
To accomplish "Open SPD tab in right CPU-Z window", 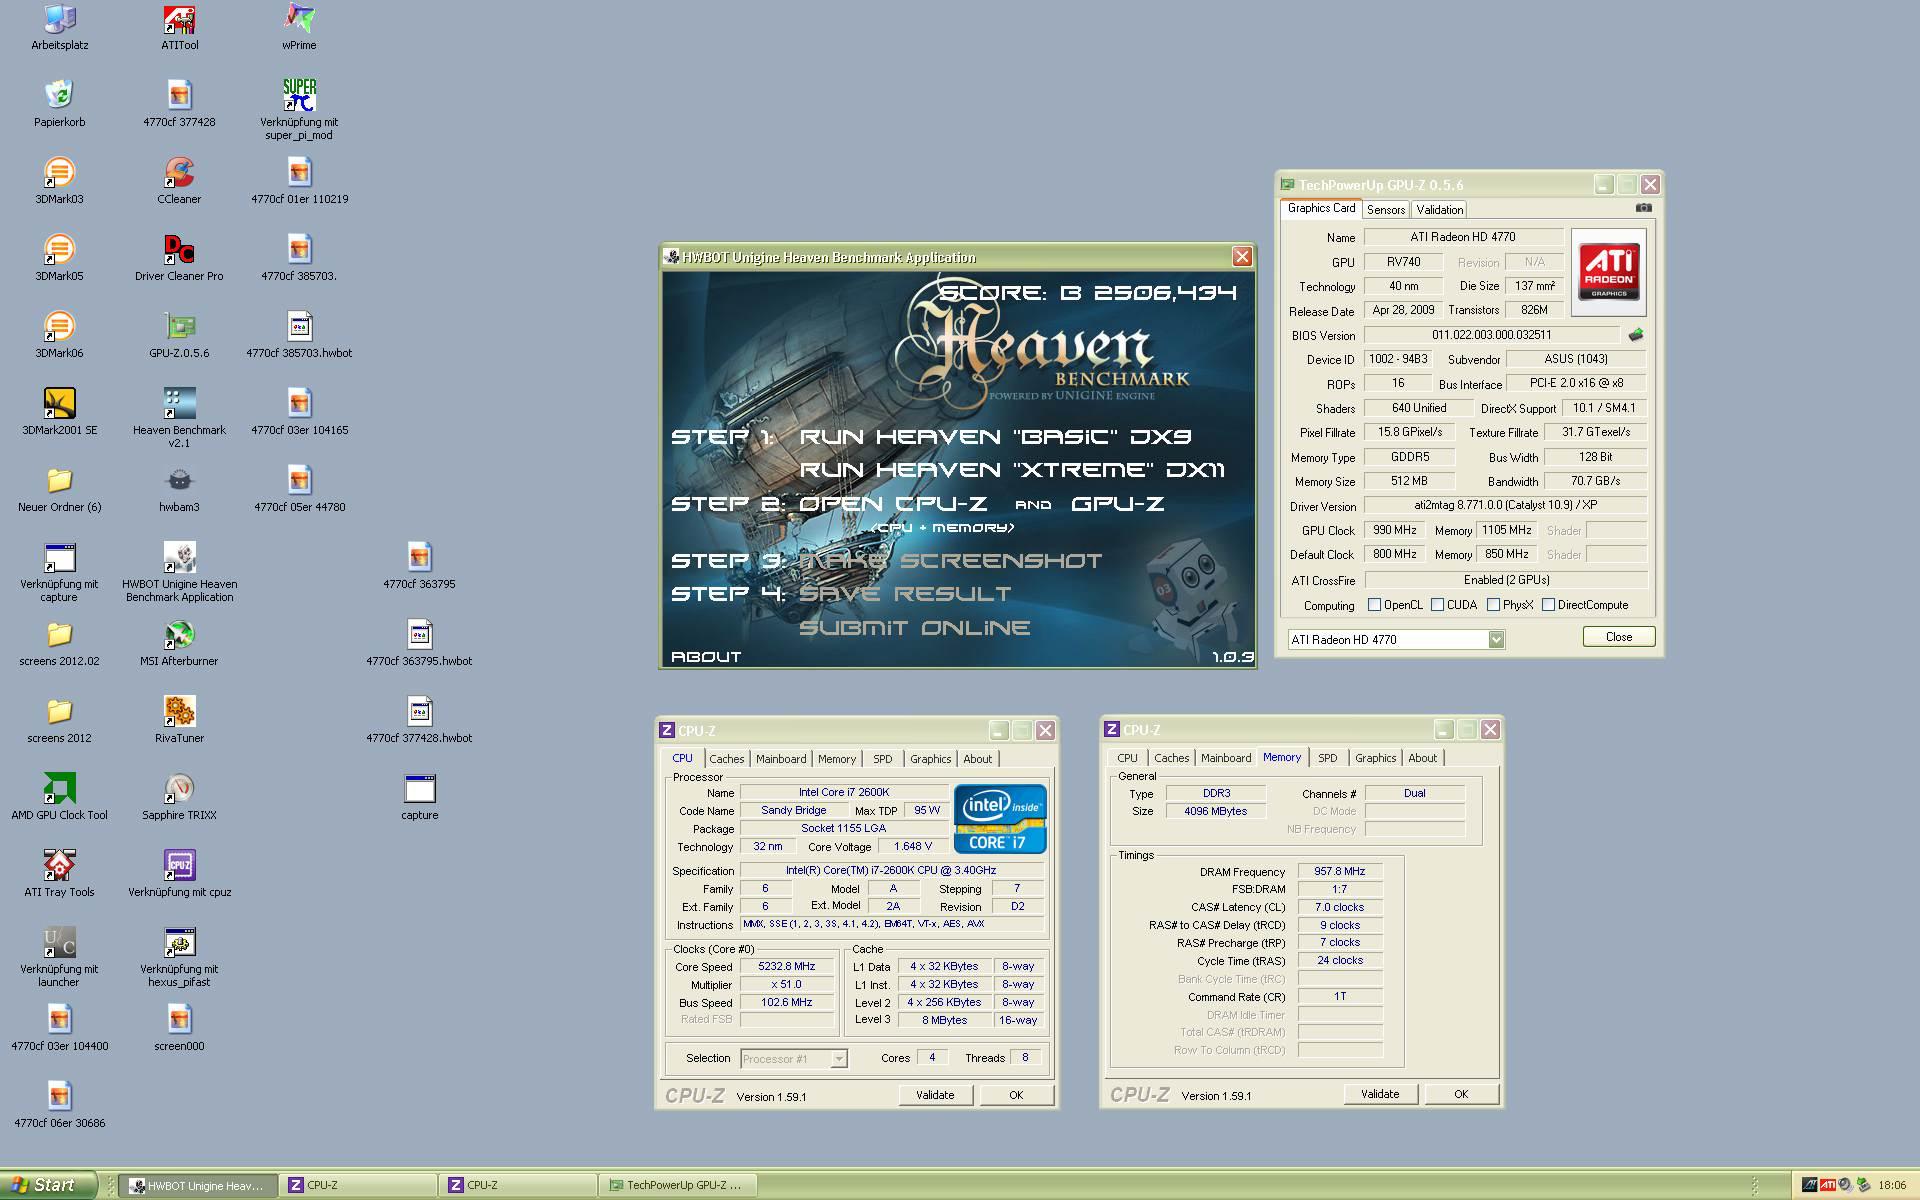I will coord(1328,758).
